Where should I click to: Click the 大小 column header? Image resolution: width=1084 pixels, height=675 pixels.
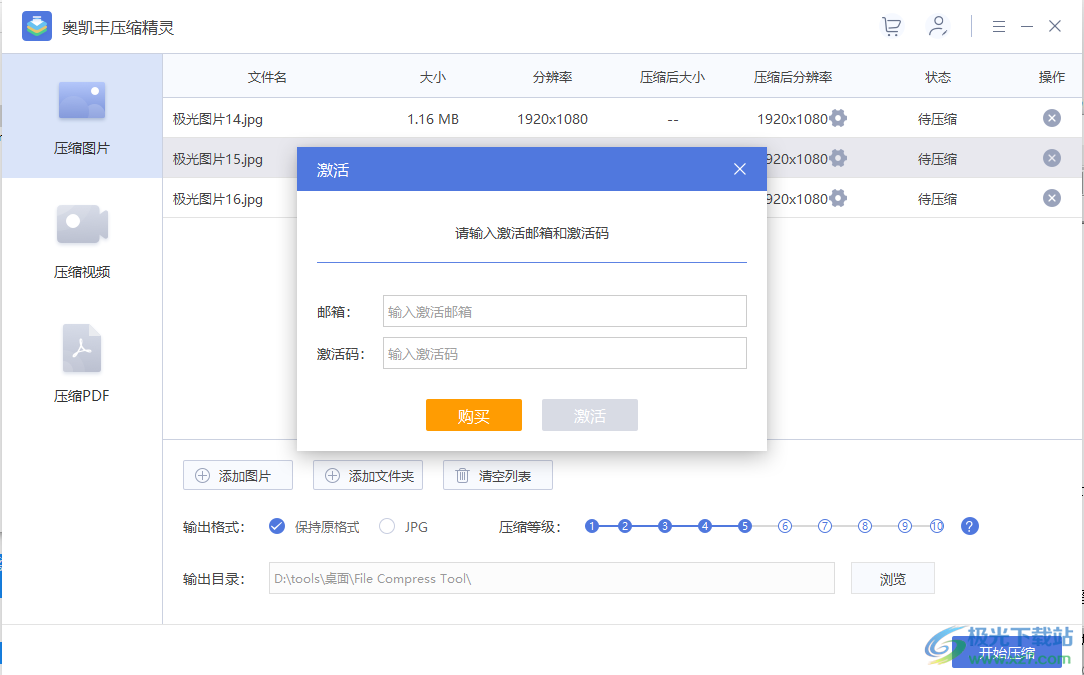tap(433, 77)
